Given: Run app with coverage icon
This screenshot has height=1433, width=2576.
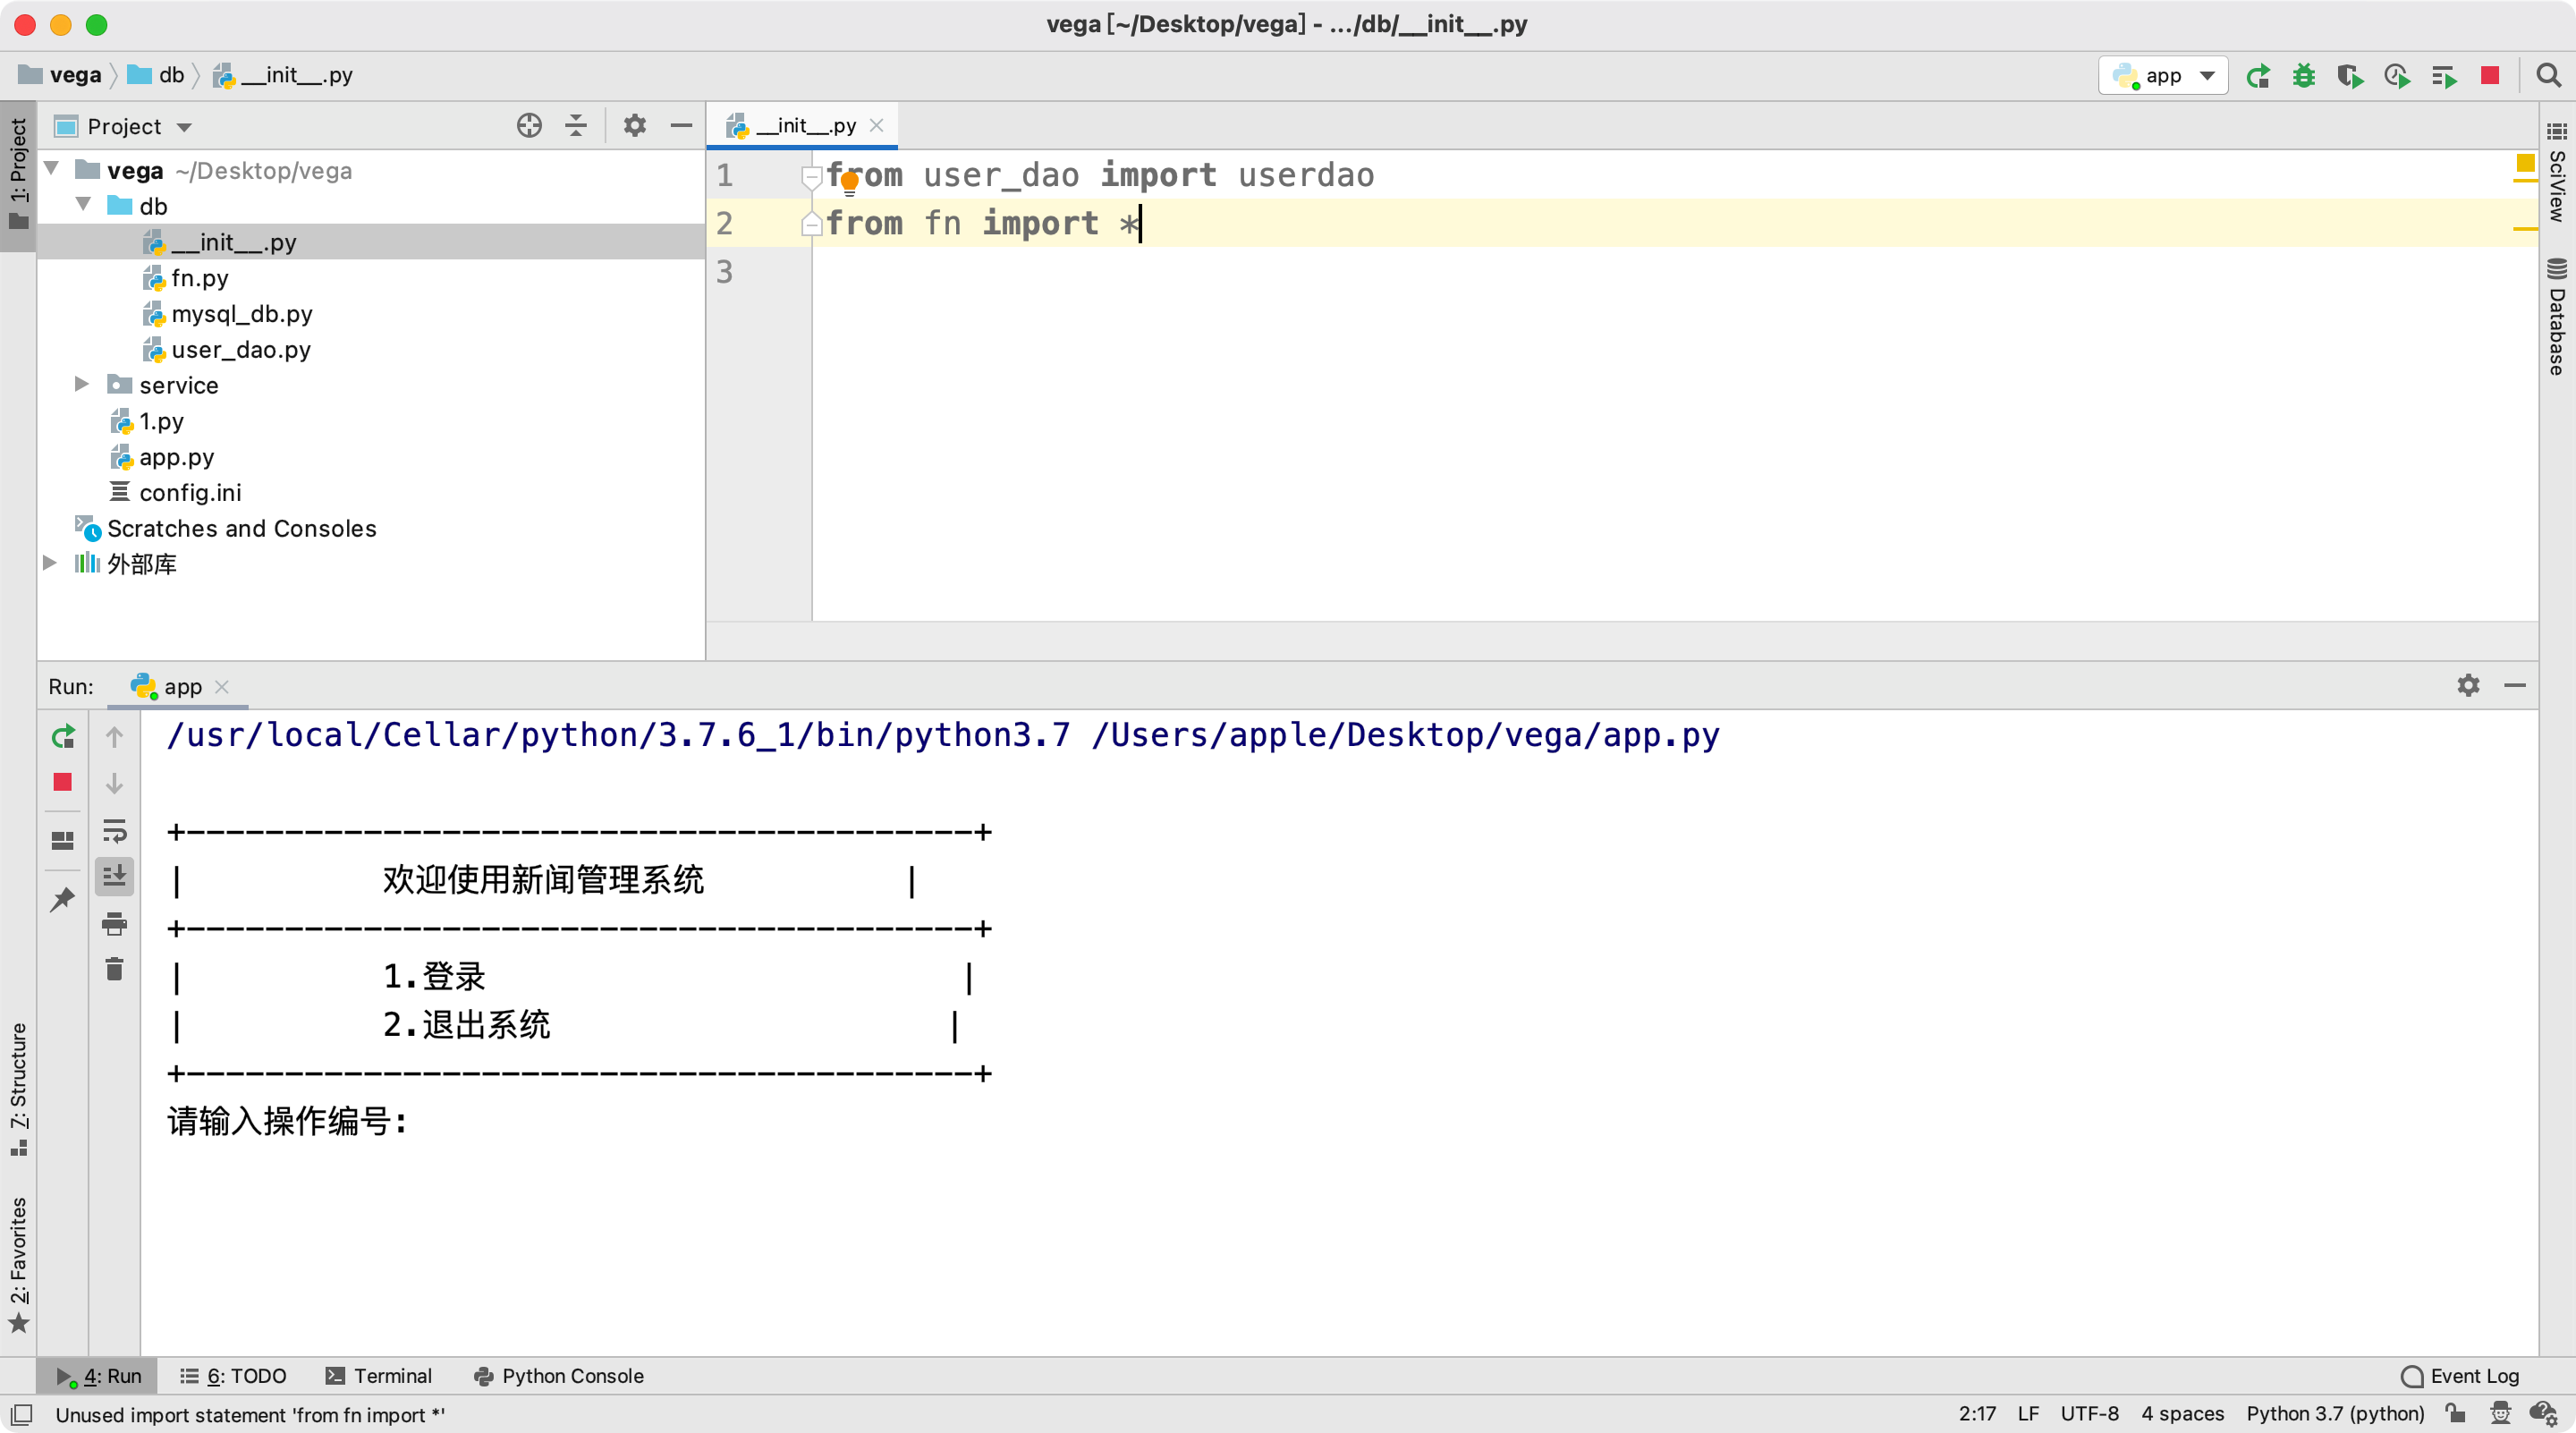Looking at the screenshot, I should [2350, 76].
